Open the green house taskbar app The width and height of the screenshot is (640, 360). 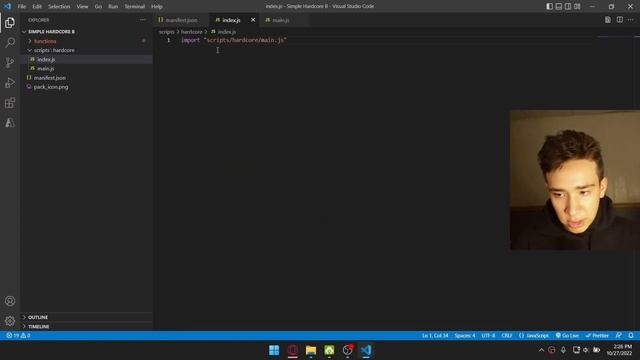coord(329,350)
